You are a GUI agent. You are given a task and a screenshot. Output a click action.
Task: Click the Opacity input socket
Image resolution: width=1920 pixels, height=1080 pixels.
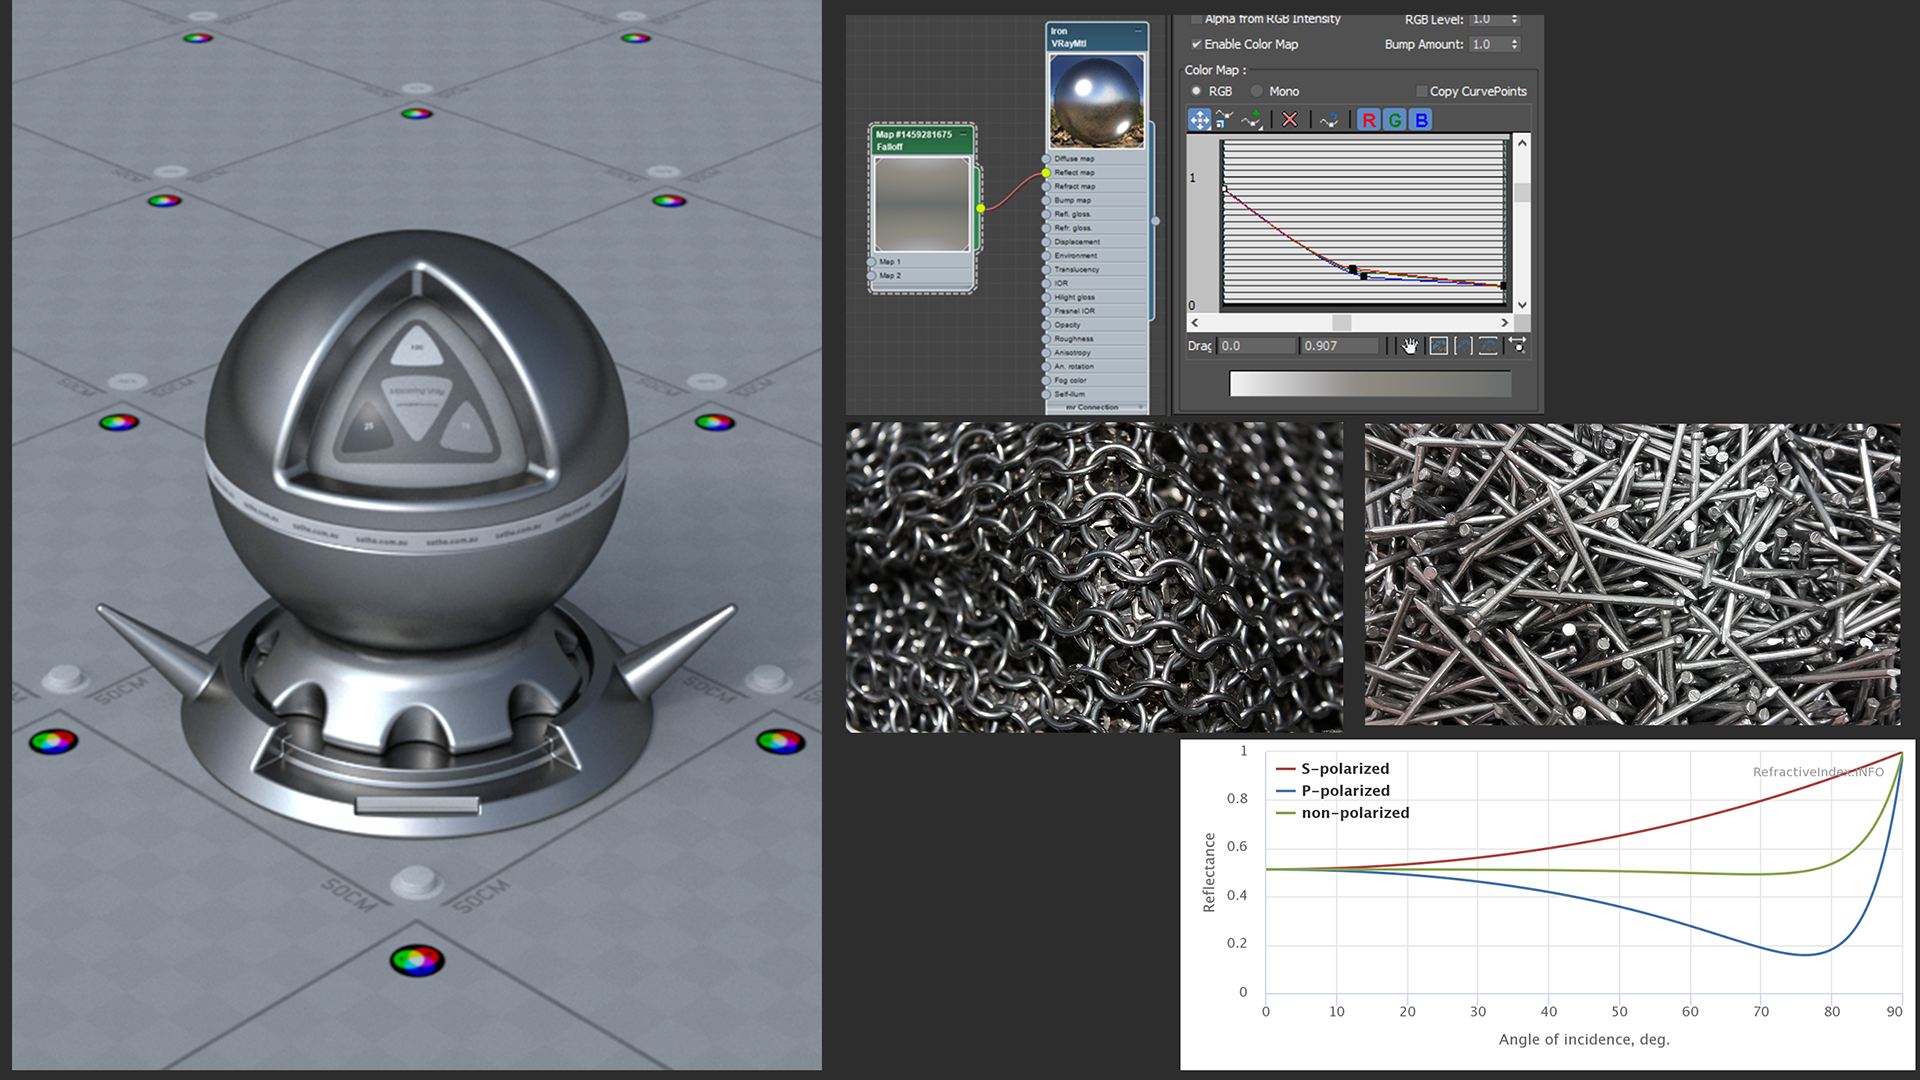tap(1046, 325)
